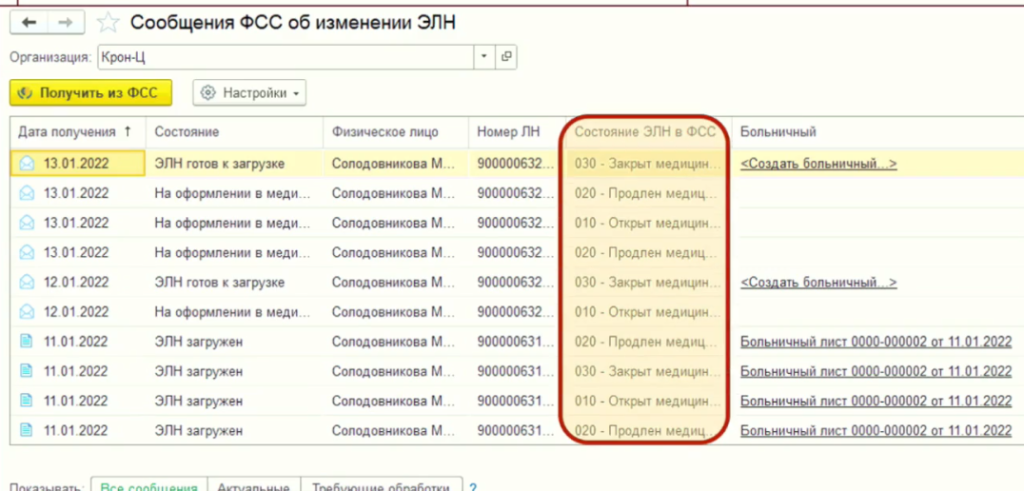Click envelope icon of 13.01.2022 'ЭЛН готов к загрузке' row
Image resolution: width=1024 pixels, height=491 pixels.
click(x=27, y=163)
